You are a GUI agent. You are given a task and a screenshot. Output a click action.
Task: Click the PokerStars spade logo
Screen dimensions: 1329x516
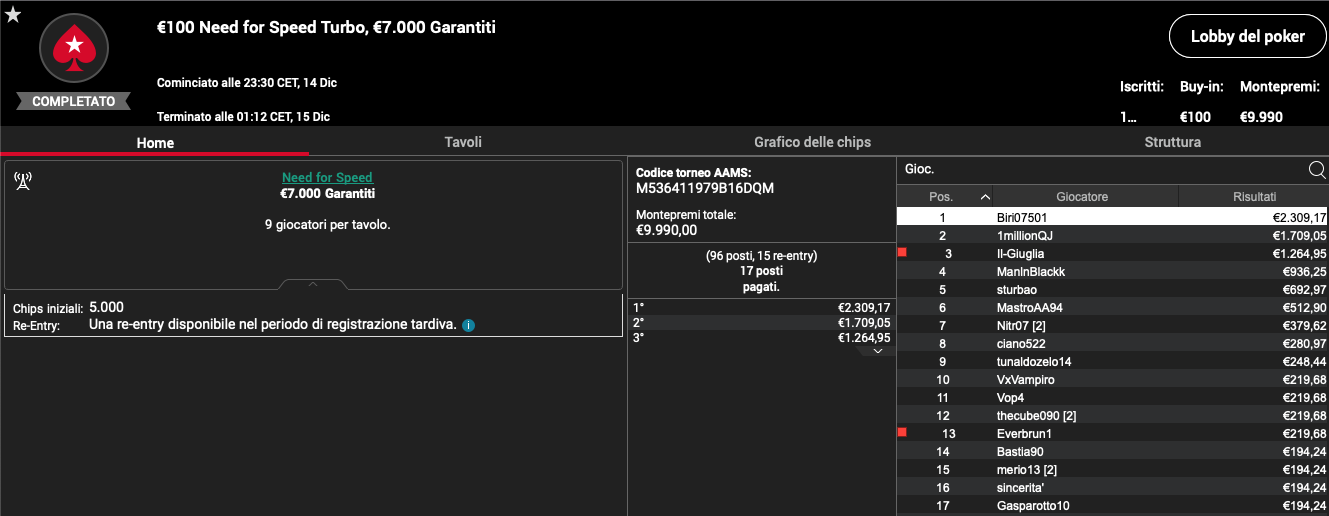tap(73, 48)
